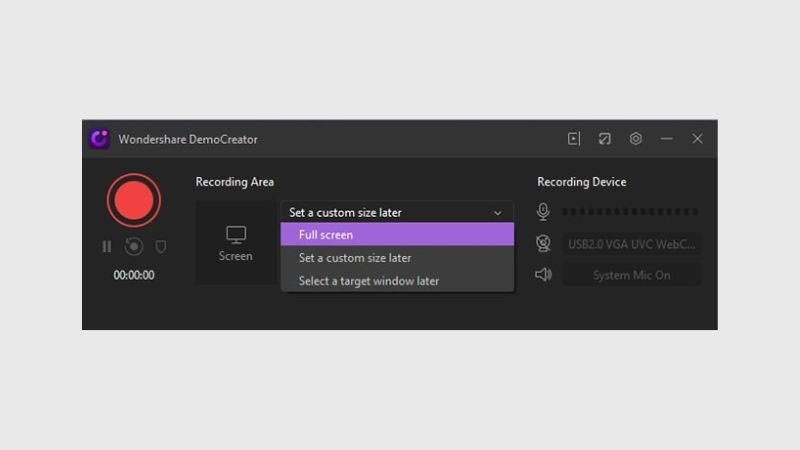Choose Set a custom size later option
This screenshot has height=450, width=800.
tap(397, 258)
